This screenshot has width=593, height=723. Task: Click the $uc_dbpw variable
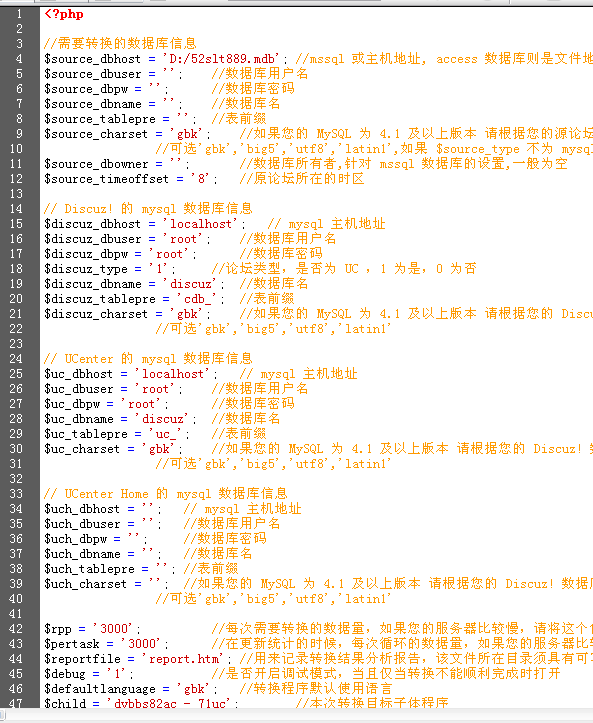click(72, 404)
